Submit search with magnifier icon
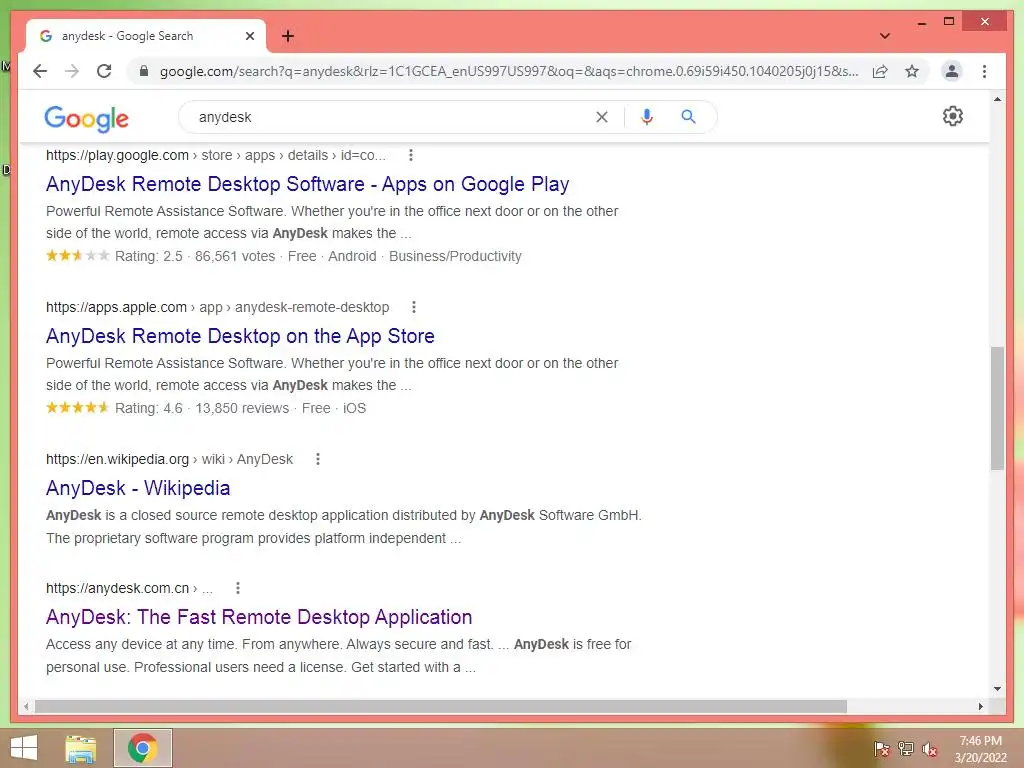The width and height of the screenshot is (1024, 768). coord(688,117)
